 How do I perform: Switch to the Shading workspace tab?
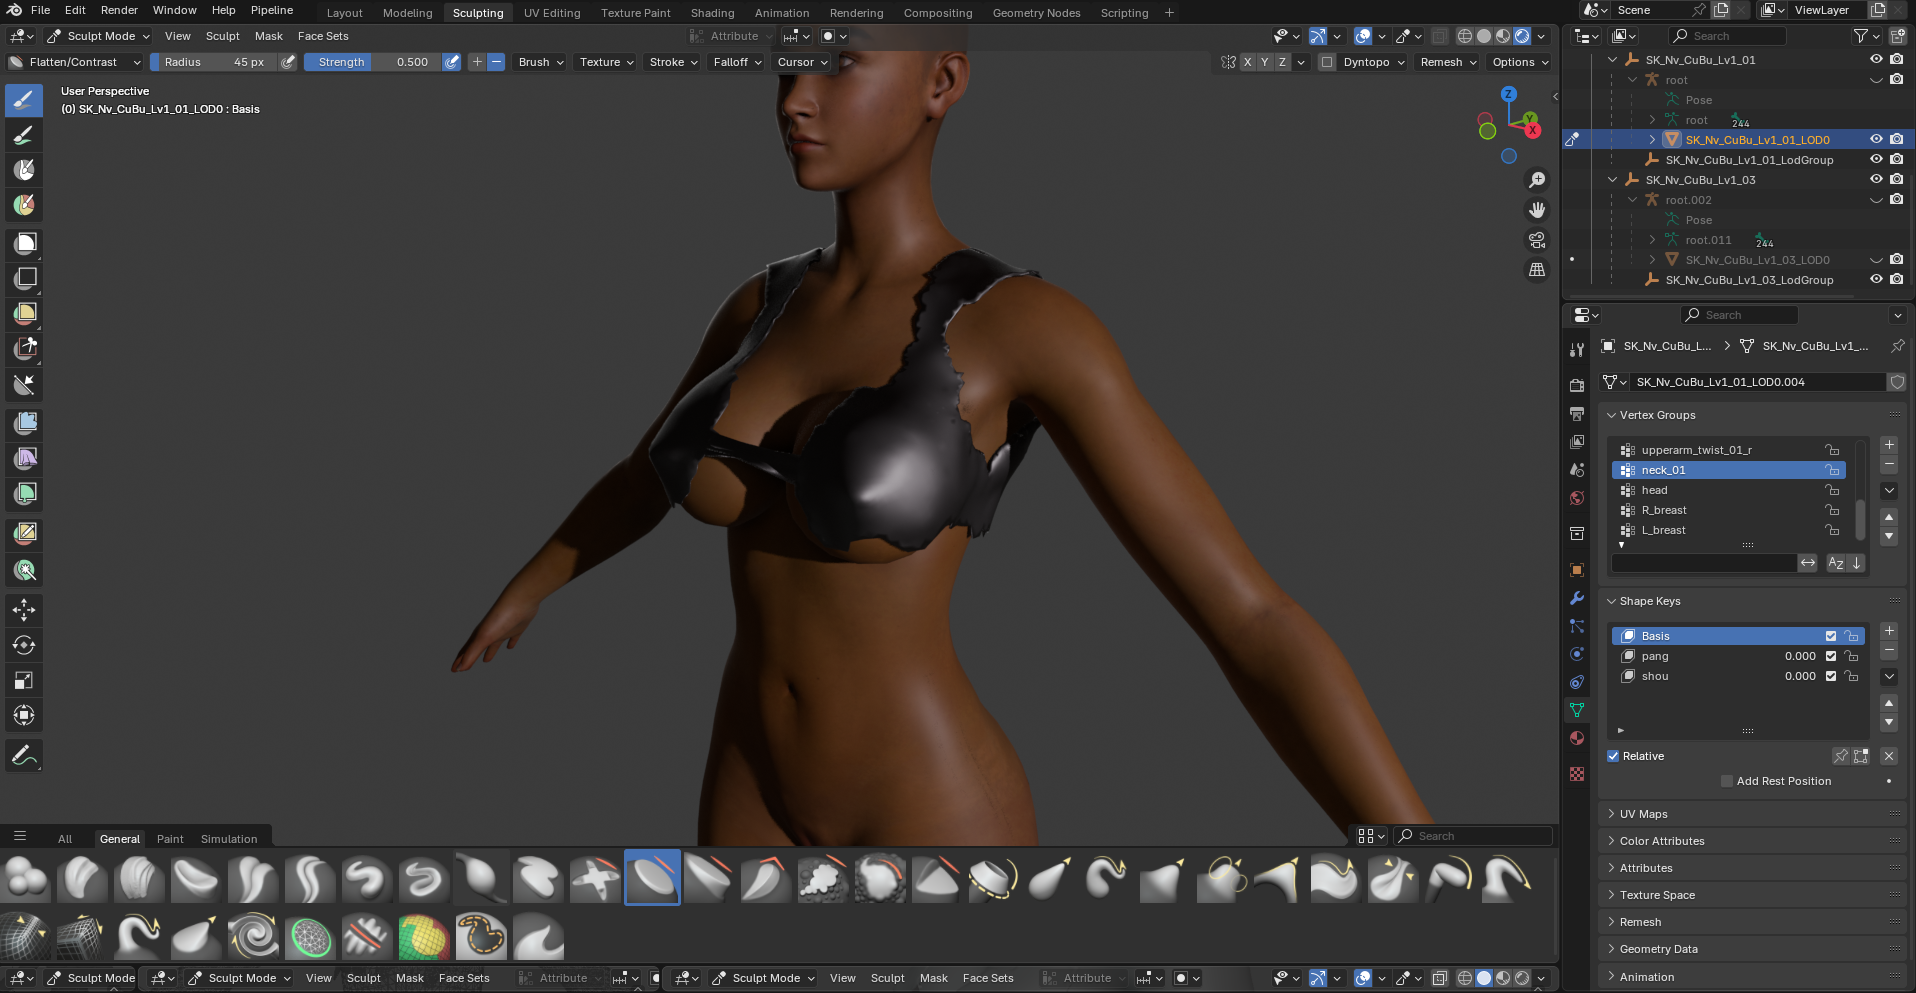point(712,13)
